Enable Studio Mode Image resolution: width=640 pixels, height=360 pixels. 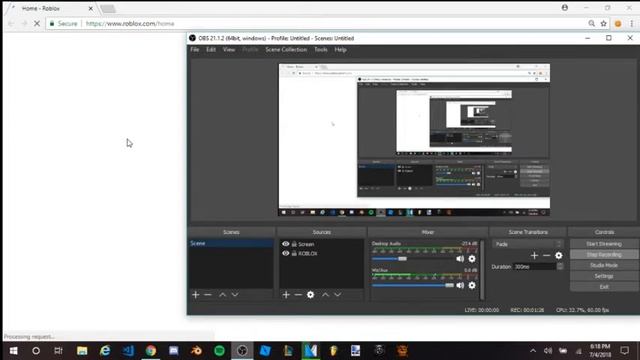(x=604, y=265)
